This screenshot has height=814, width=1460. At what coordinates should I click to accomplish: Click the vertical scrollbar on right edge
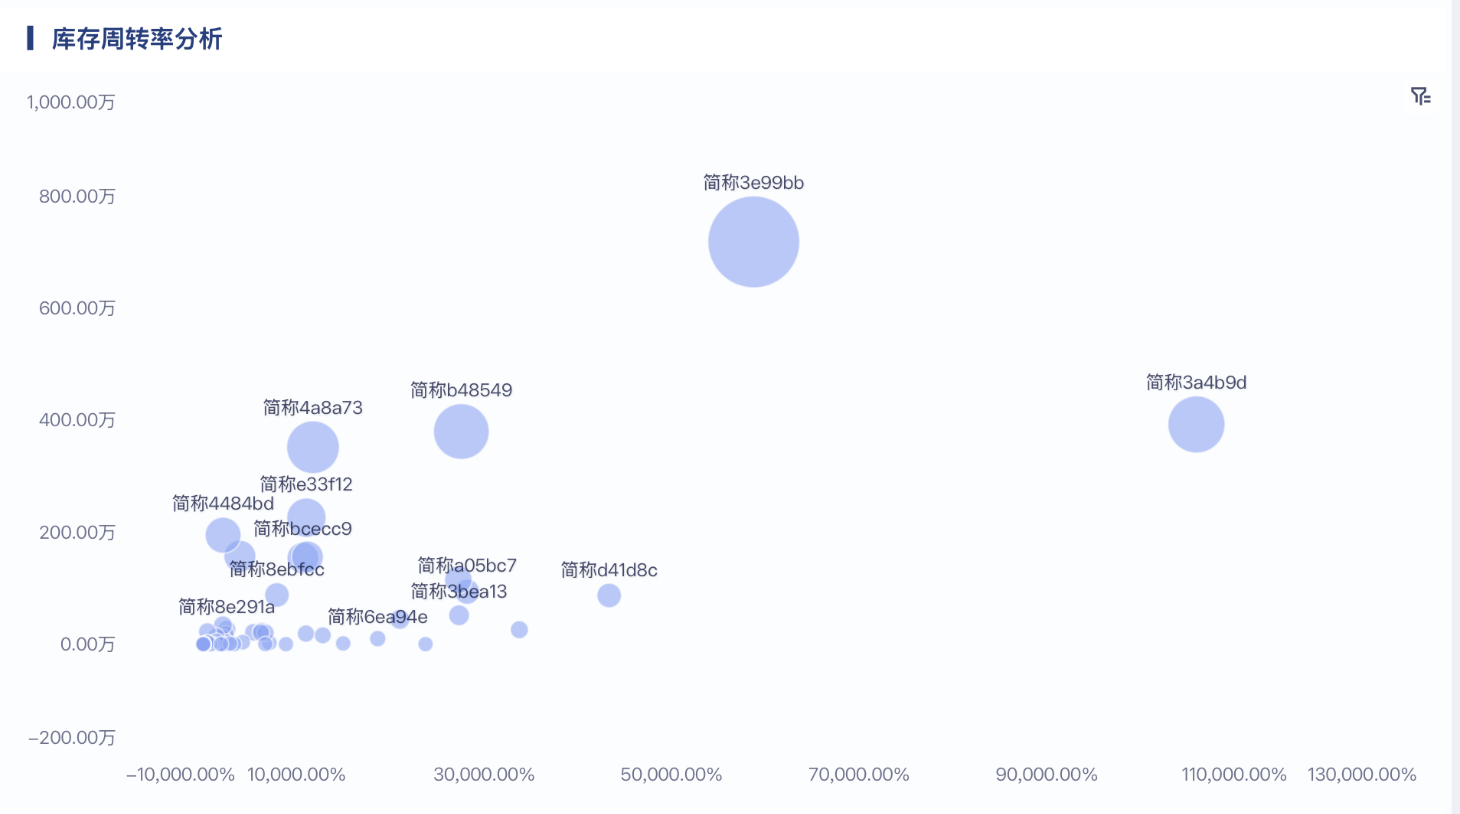coord(1455,400)
